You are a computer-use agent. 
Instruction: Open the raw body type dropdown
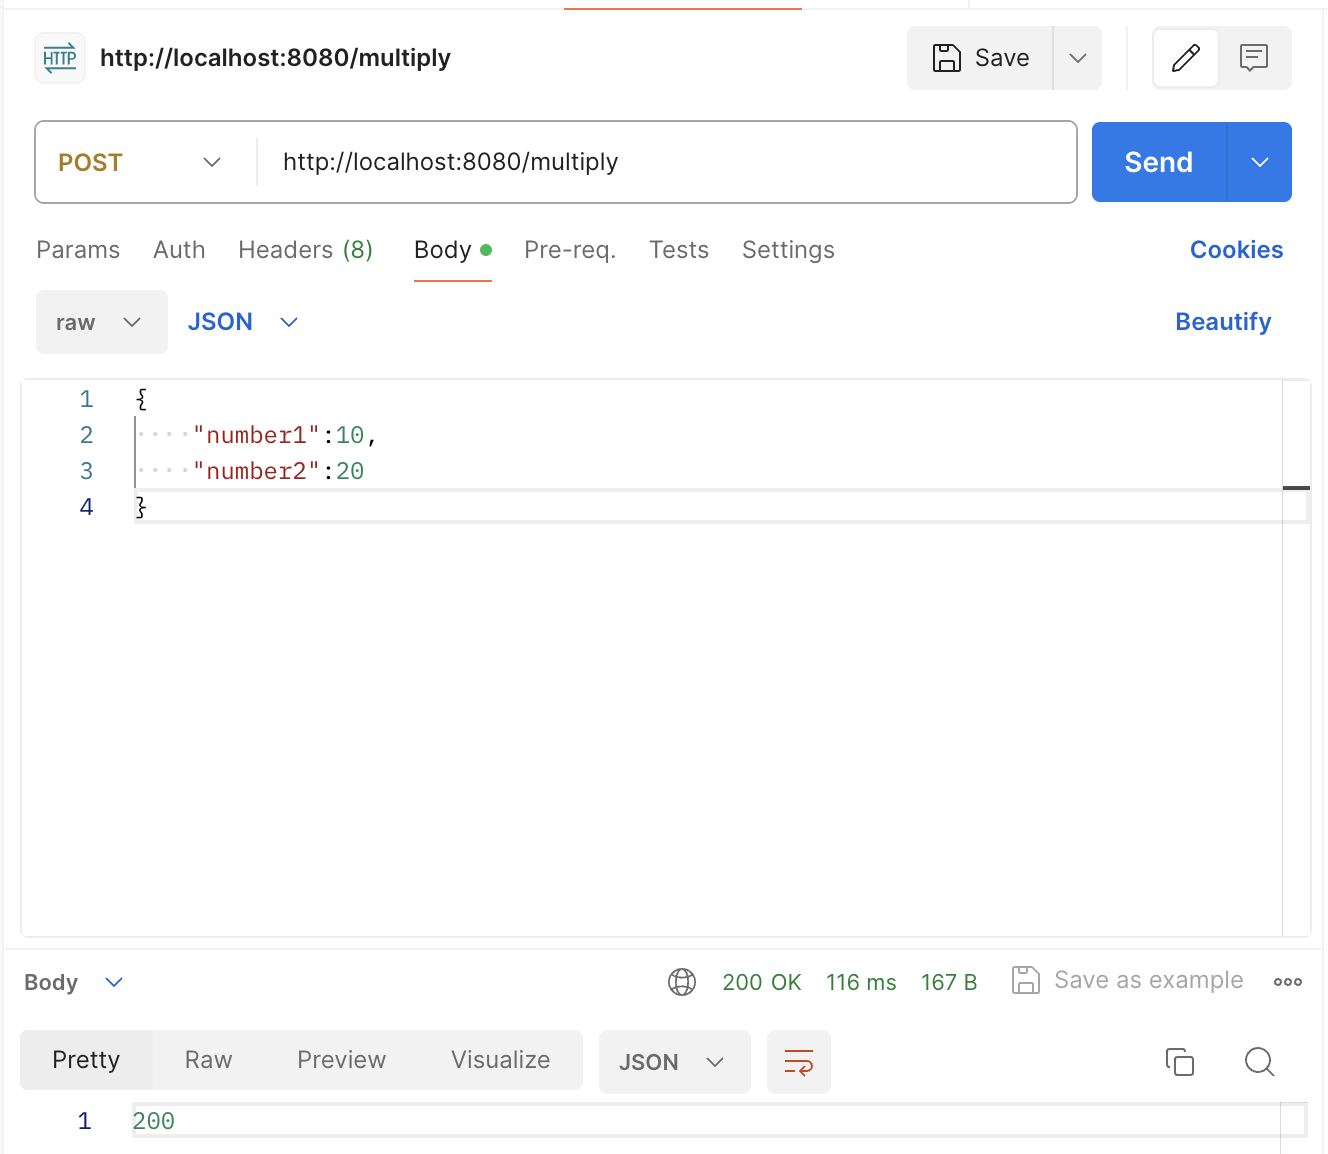(102, 322)
